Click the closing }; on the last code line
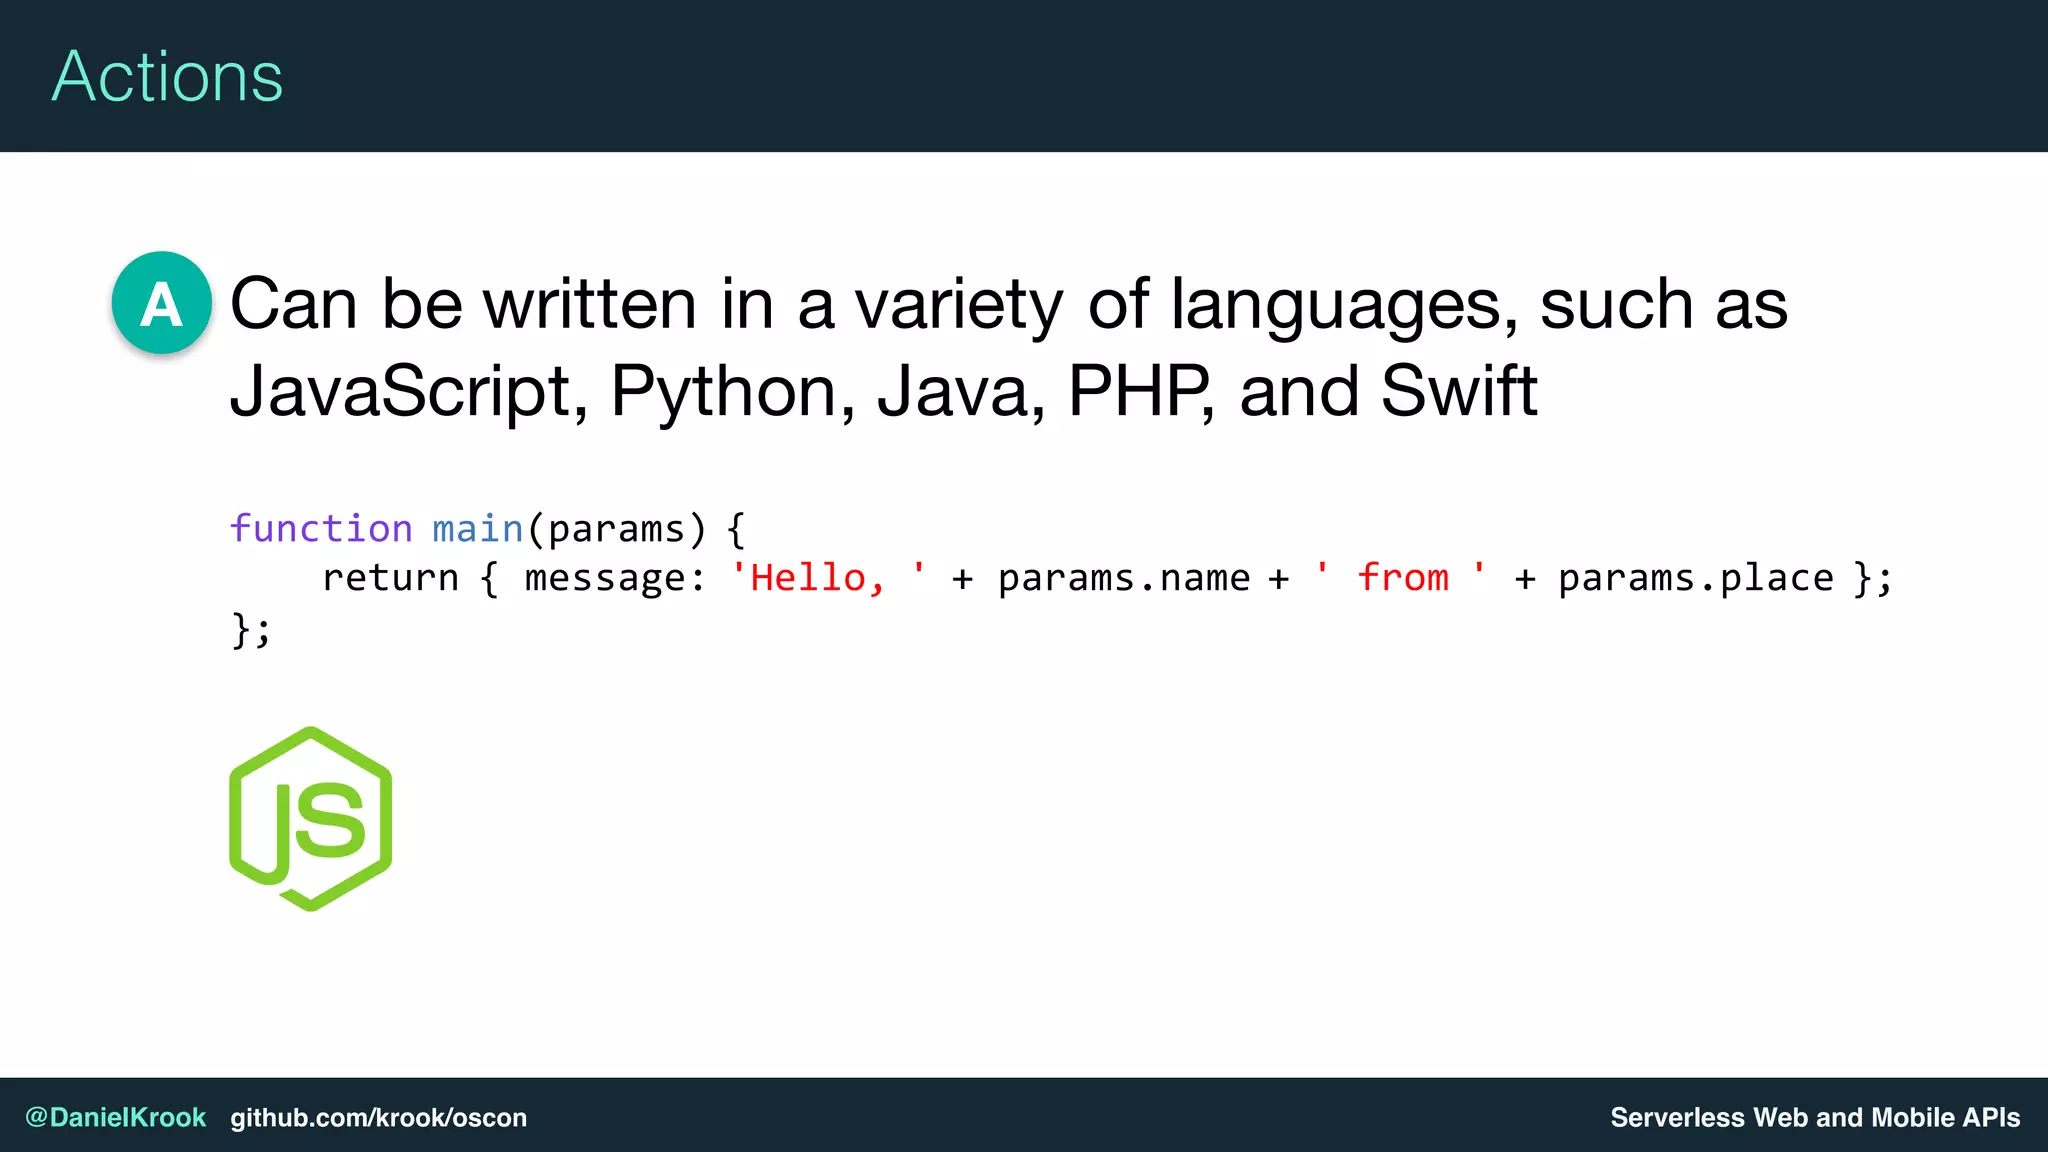The width and height of the screenshot is (2048, 1152). (x=250, y=630)
